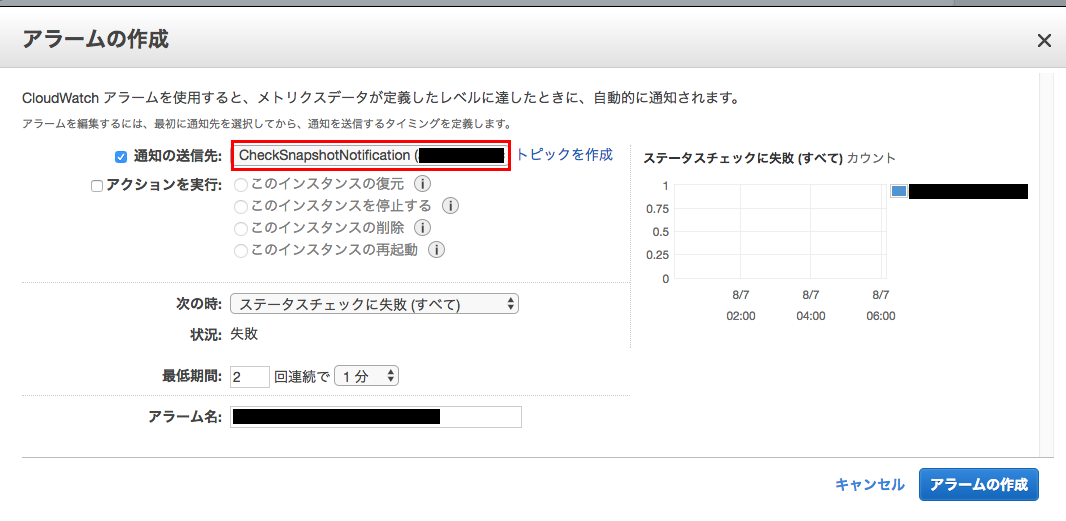The height and width of the screenshot is (521, 1066).
Task: Click the CheckSnapshotNotification topic field
Action: (x=371, y=156)
